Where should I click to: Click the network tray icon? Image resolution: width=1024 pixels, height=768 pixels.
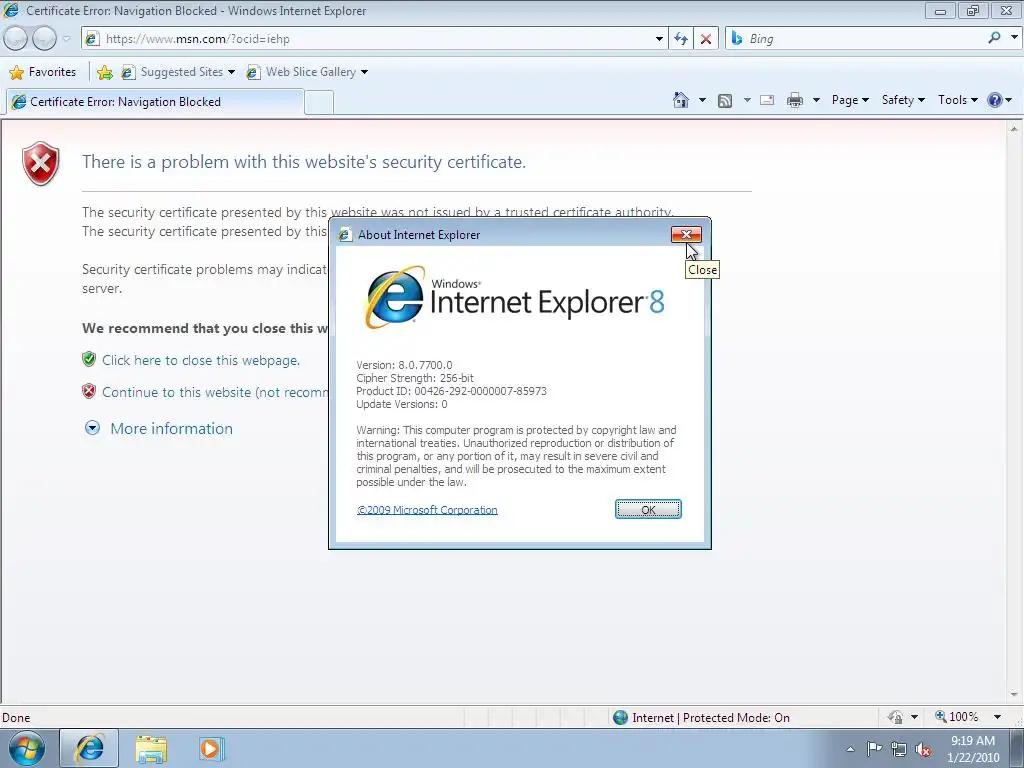(899, 749)
